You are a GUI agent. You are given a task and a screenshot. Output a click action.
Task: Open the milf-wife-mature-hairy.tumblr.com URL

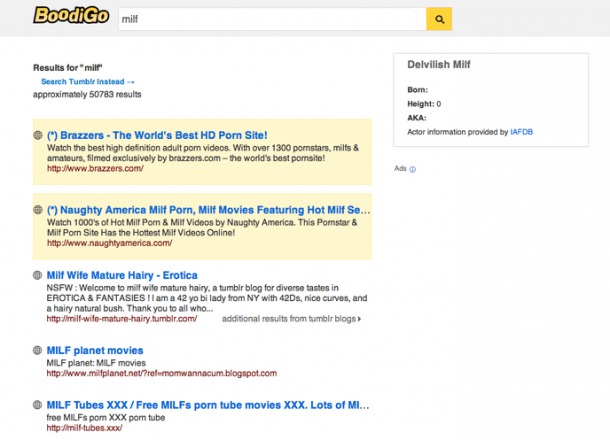[122, 319]
